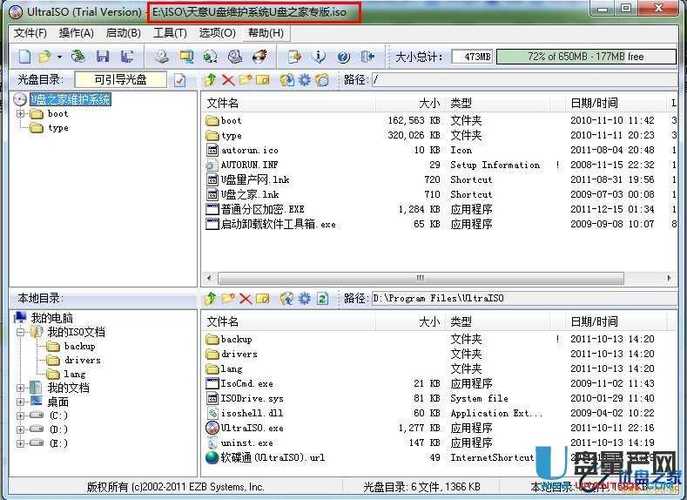Click the Save As toolbar icon
This screenshot has width=687, height=500.
[127, 57]
